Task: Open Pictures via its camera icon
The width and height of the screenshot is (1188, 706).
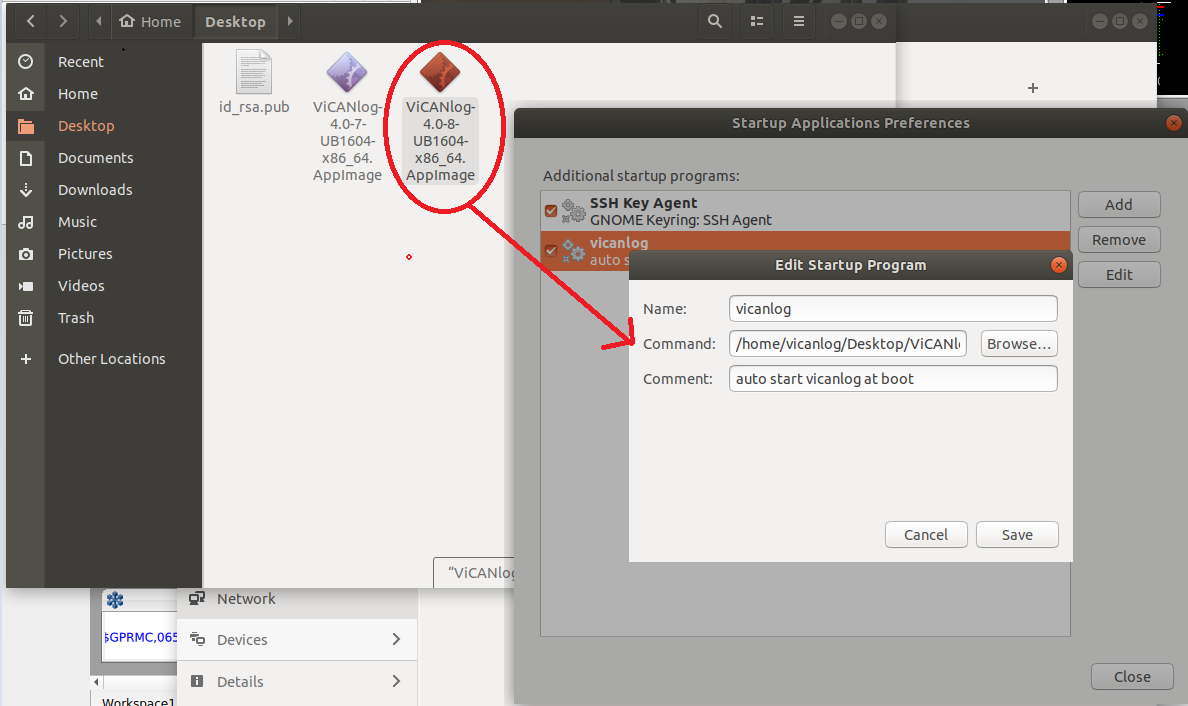Action: click(26, 254)
